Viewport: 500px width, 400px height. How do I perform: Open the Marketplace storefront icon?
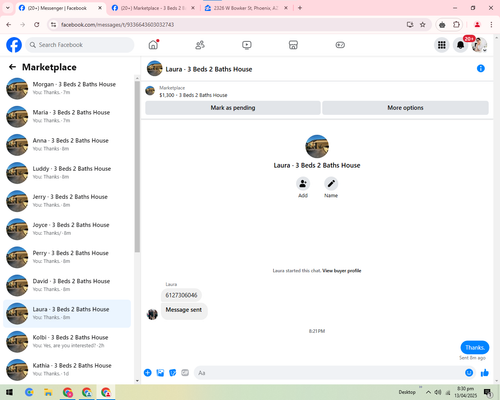tap(293, 45)
